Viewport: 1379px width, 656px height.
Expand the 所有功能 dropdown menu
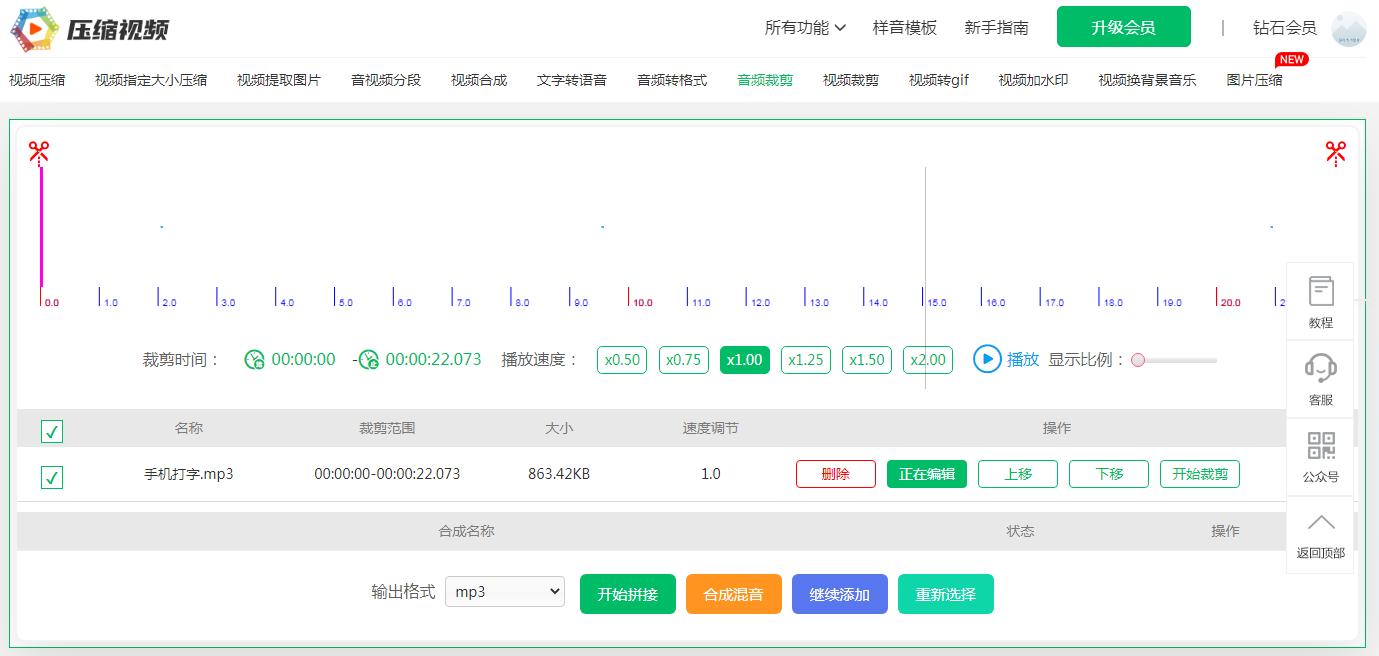click(x=805, y=28)
